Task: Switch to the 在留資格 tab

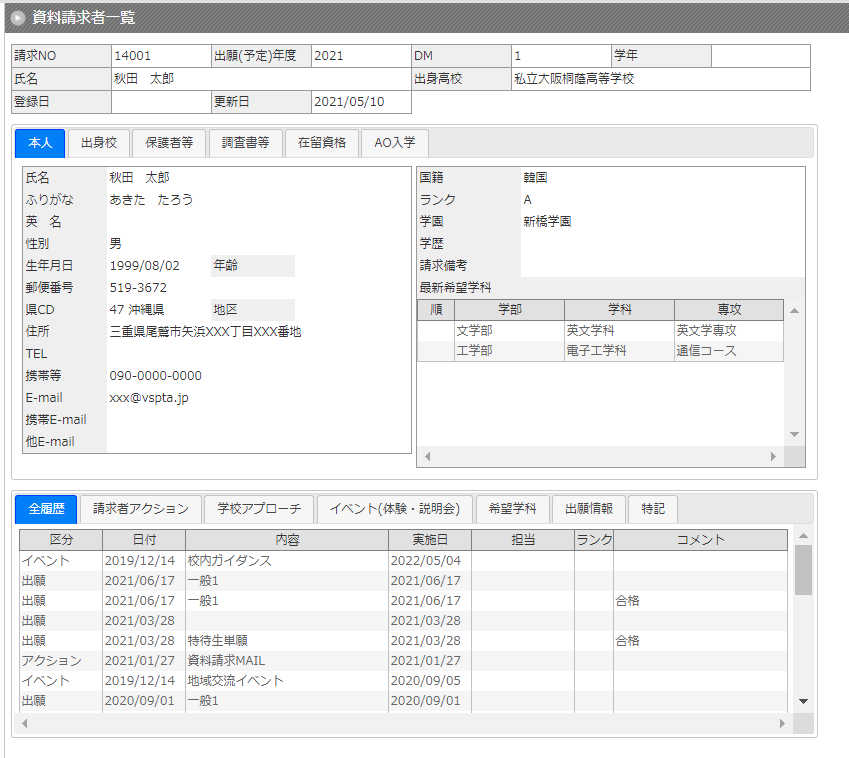Action: 322,143
